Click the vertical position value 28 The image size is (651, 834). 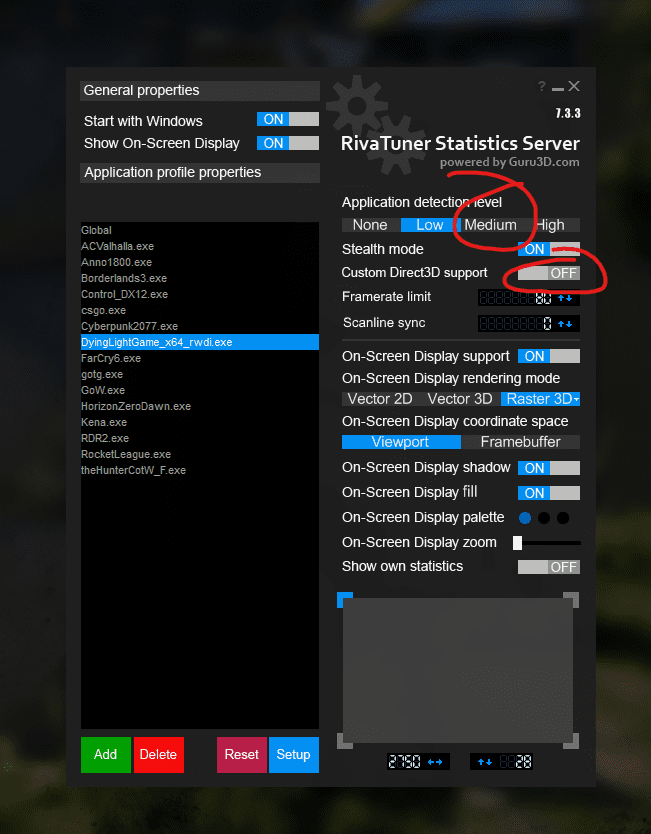[514, 762]
